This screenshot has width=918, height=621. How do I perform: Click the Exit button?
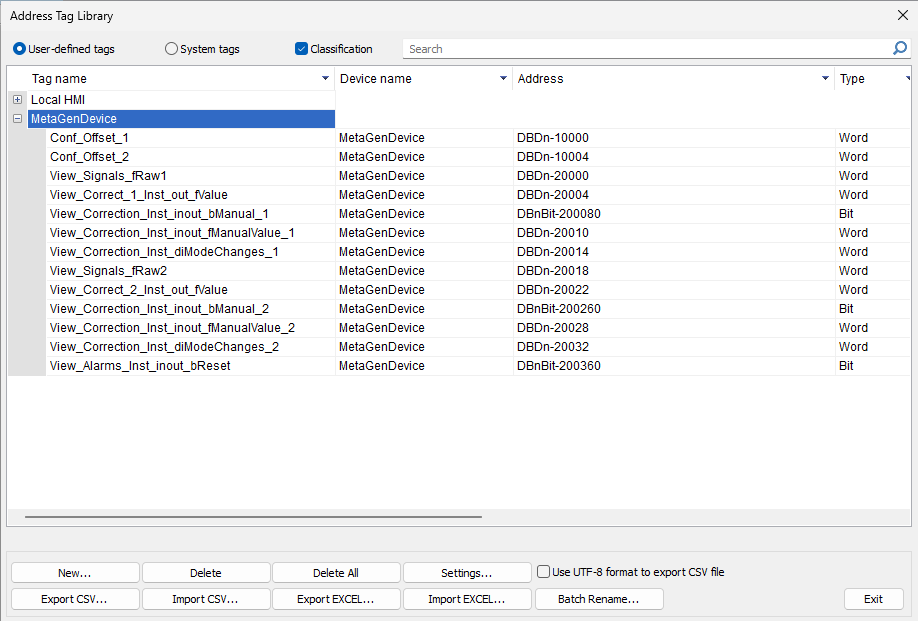point(874,599)
